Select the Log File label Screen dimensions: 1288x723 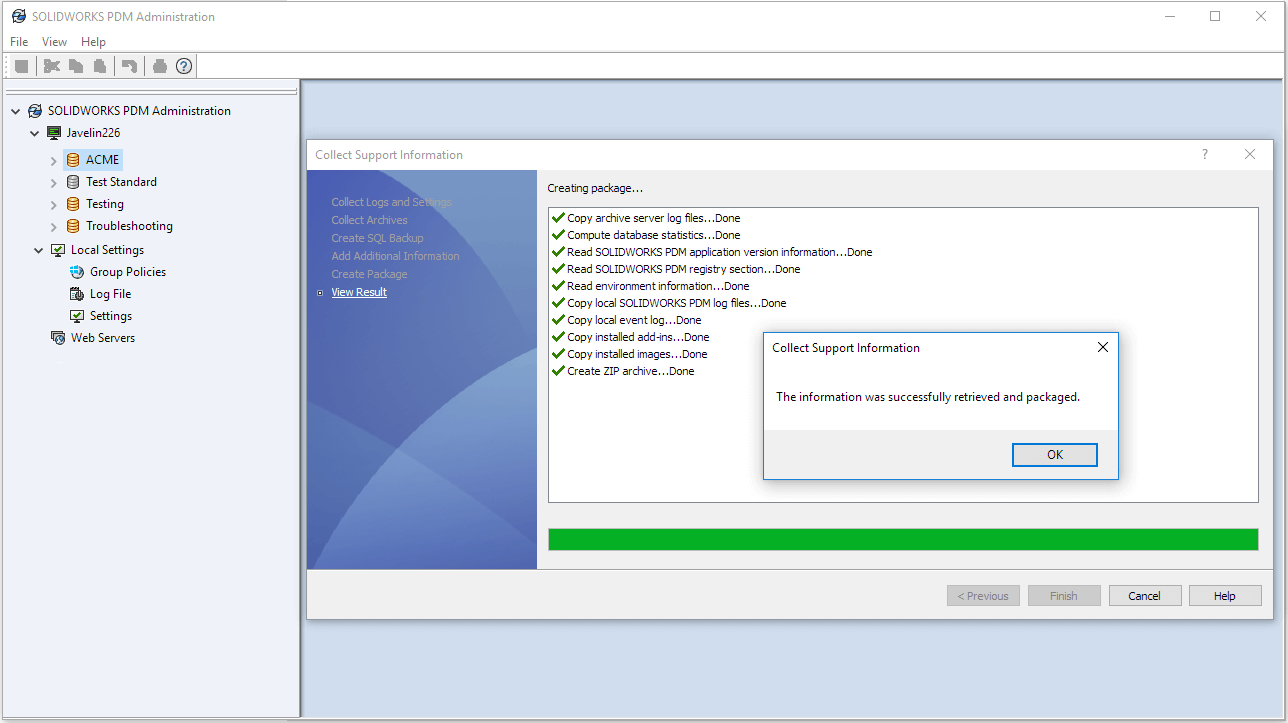click(x=110, y=294)
